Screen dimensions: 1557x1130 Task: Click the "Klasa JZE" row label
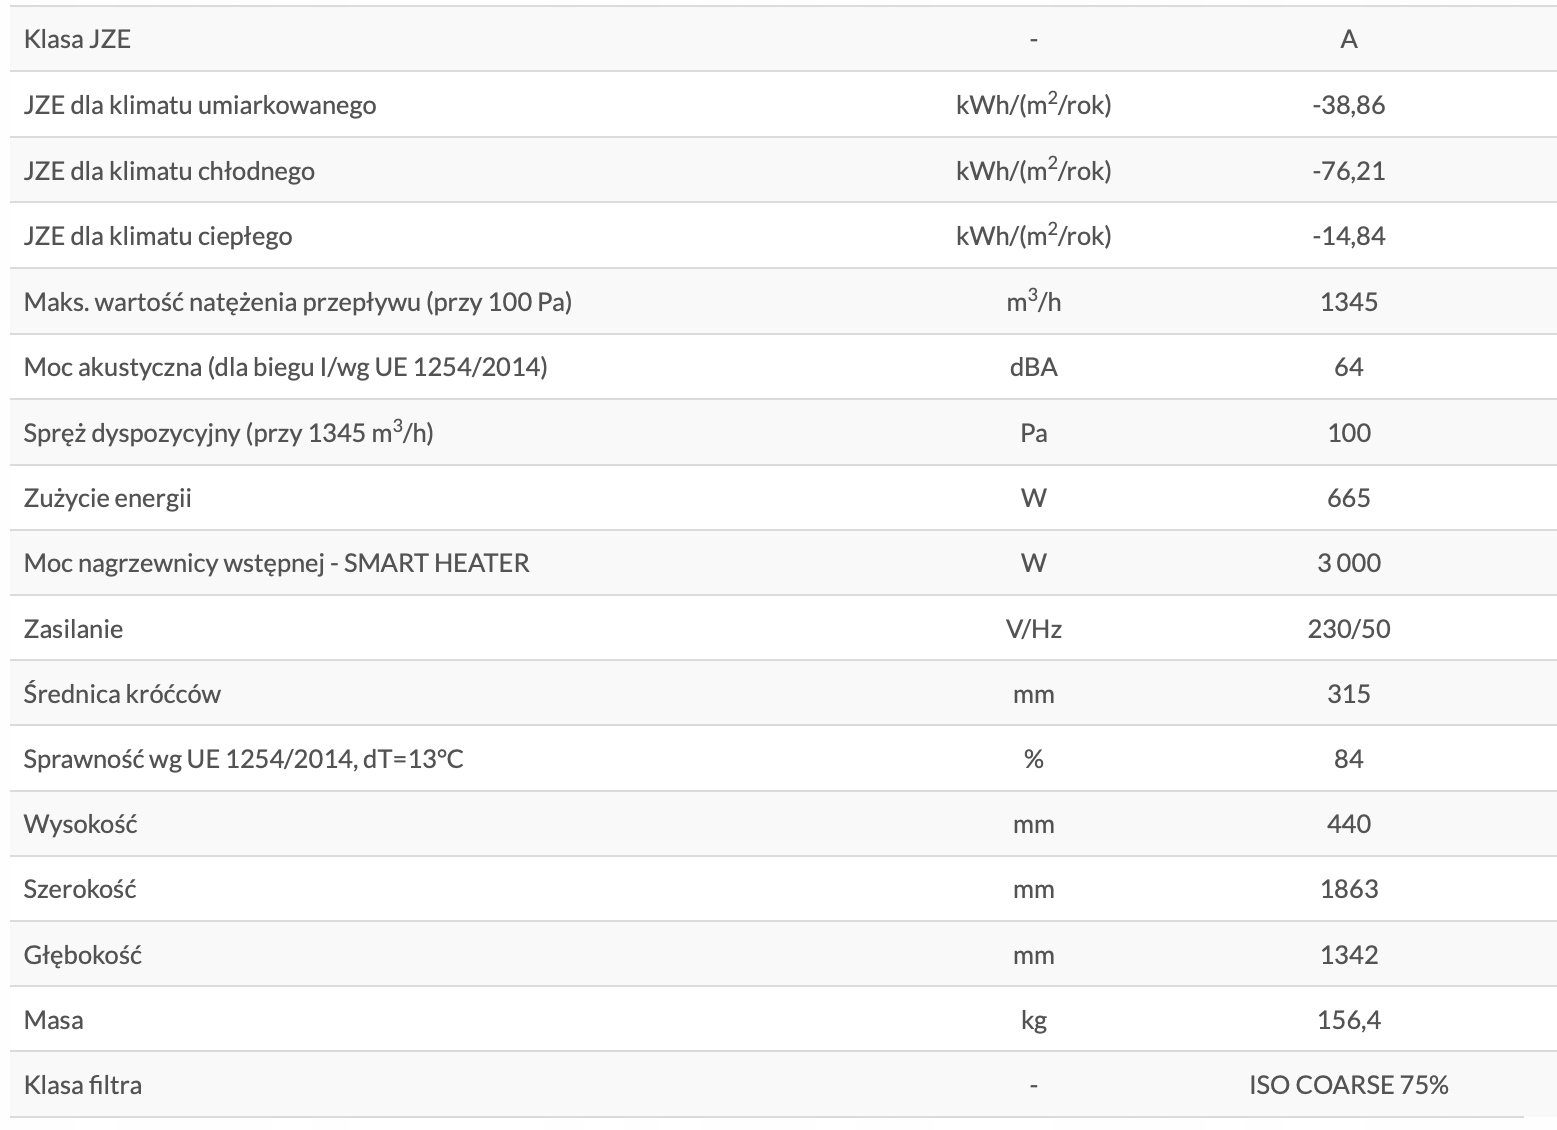tap(77, 39)
